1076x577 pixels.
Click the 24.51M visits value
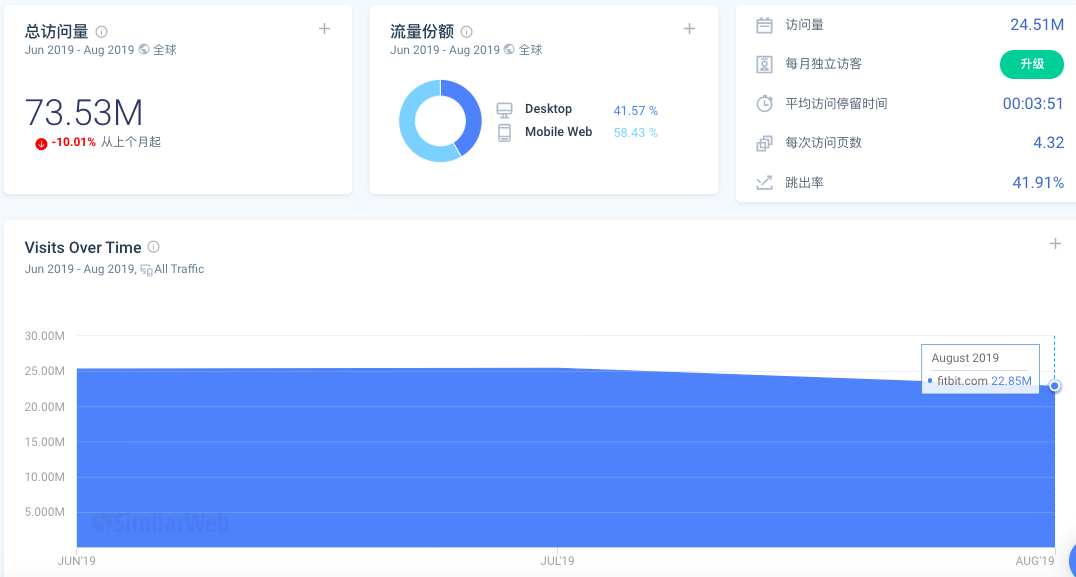coord(1037,25)
